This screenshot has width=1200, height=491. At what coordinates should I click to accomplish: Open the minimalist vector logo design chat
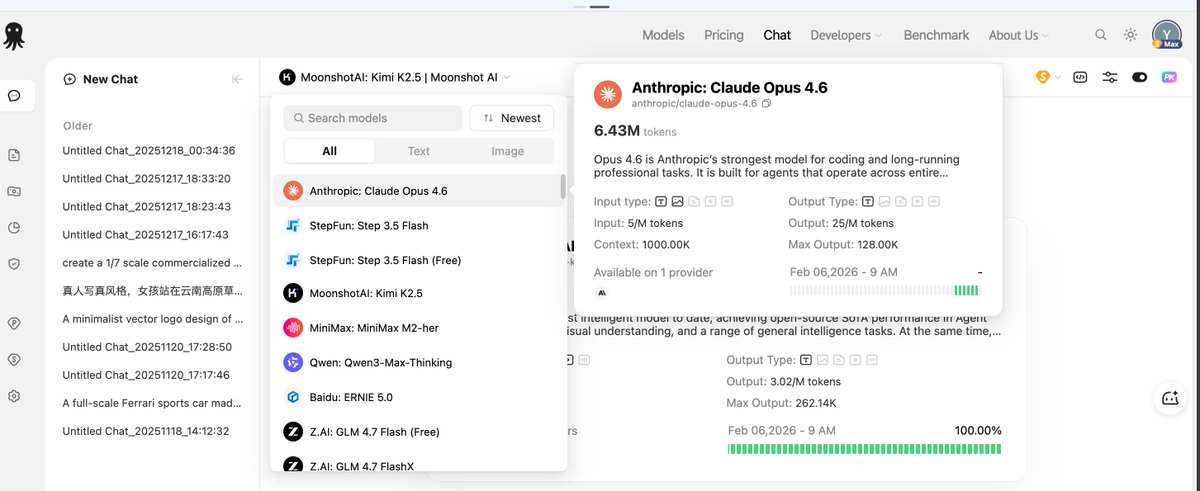[x=152, y=319]
